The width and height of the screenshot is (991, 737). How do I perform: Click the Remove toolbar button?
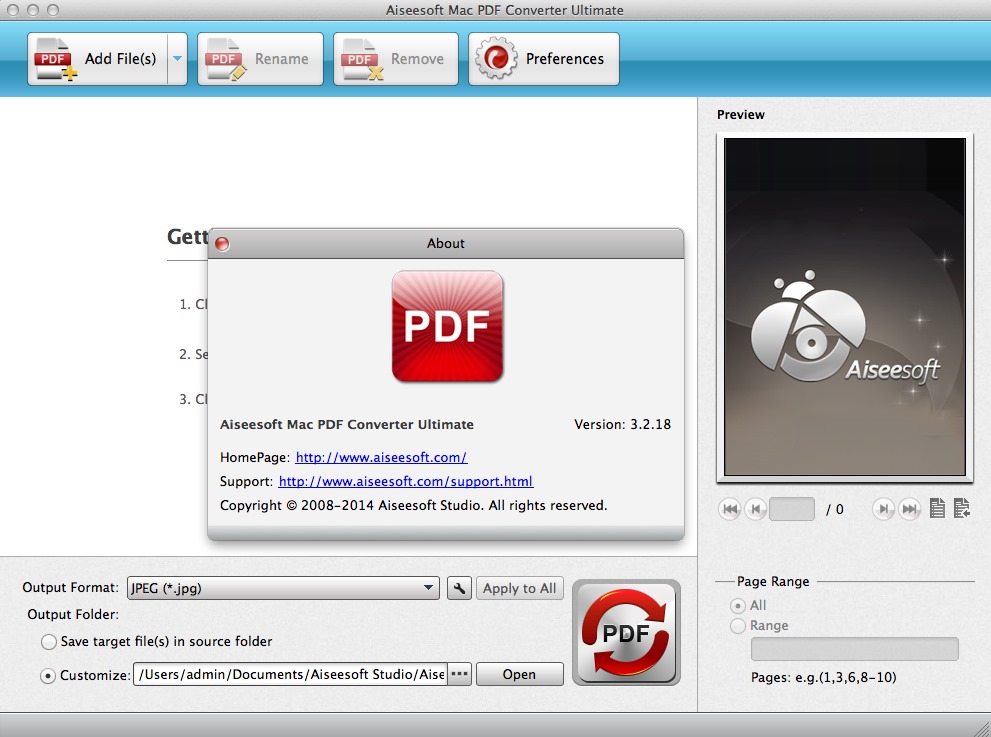point(396,59)
